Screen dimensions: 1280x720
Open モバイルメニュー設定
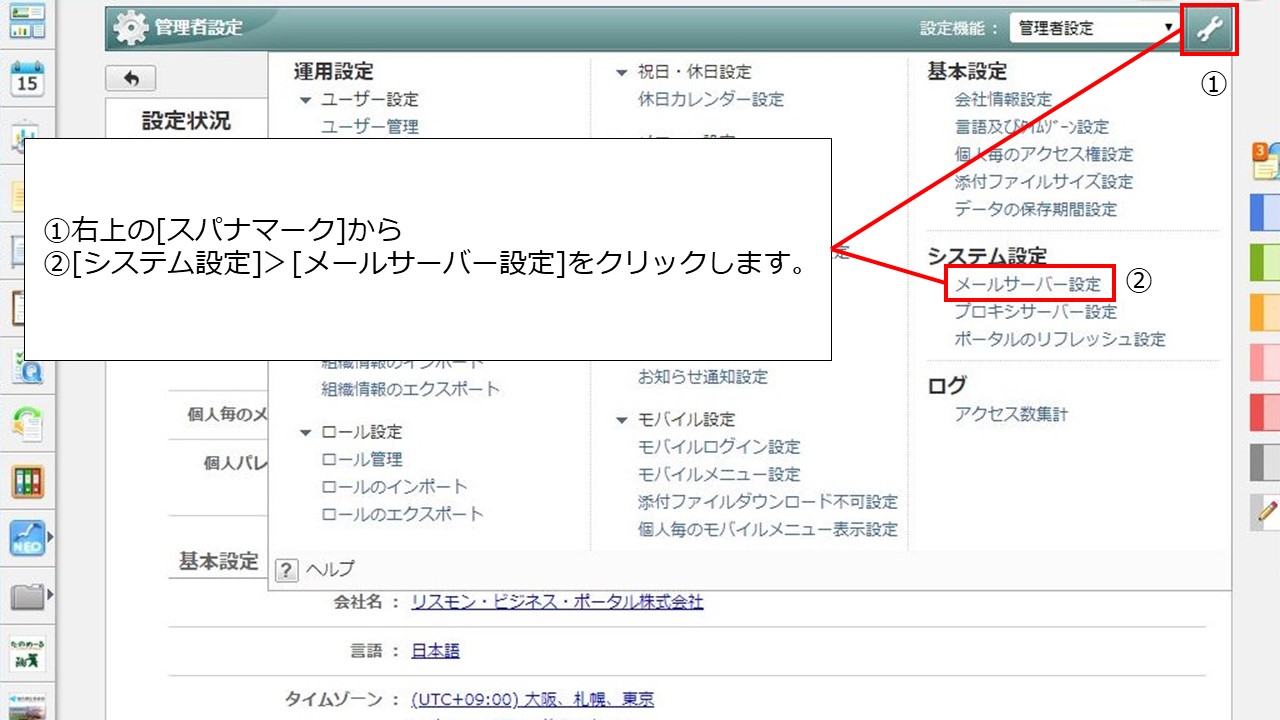tap(719, 474)
